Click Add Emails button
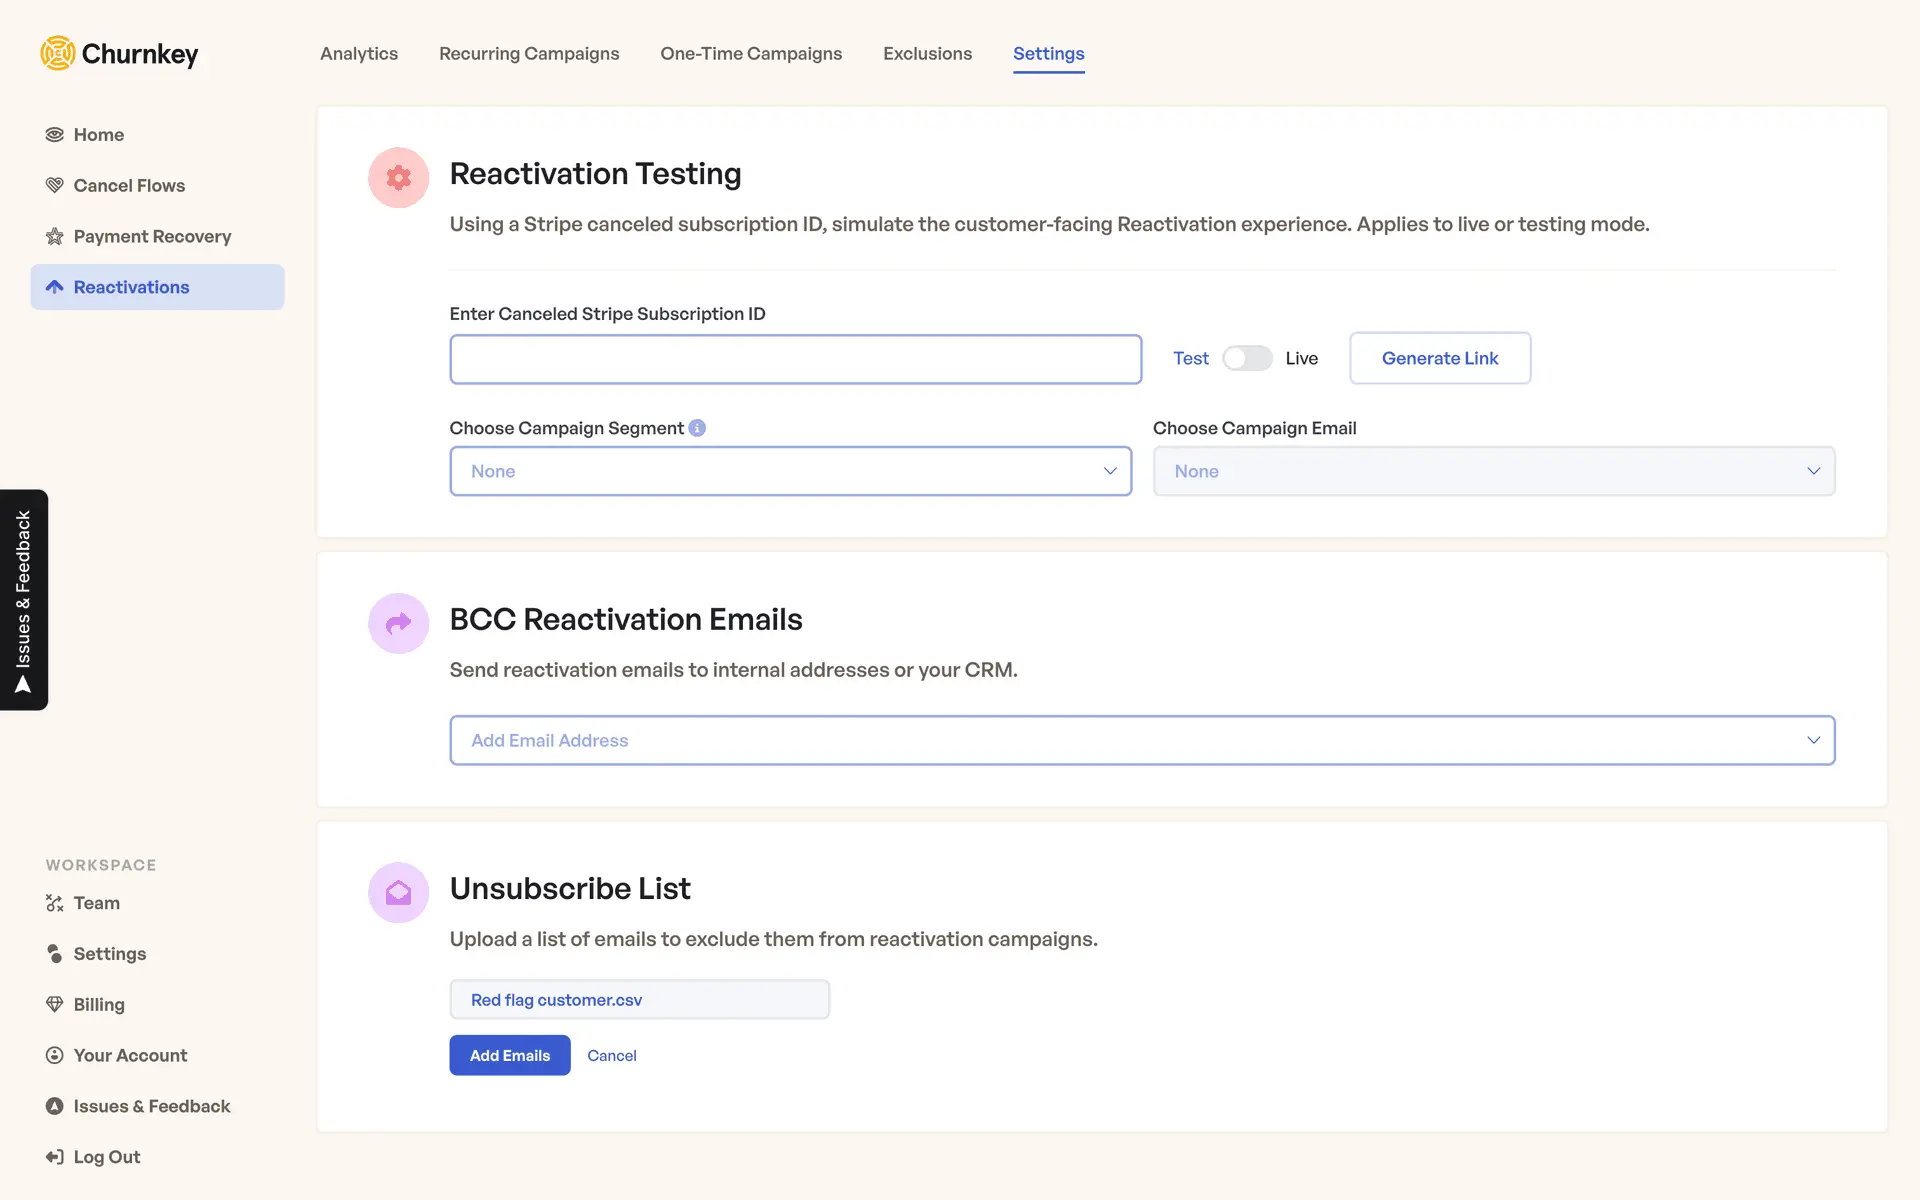 coord(510,1055)
